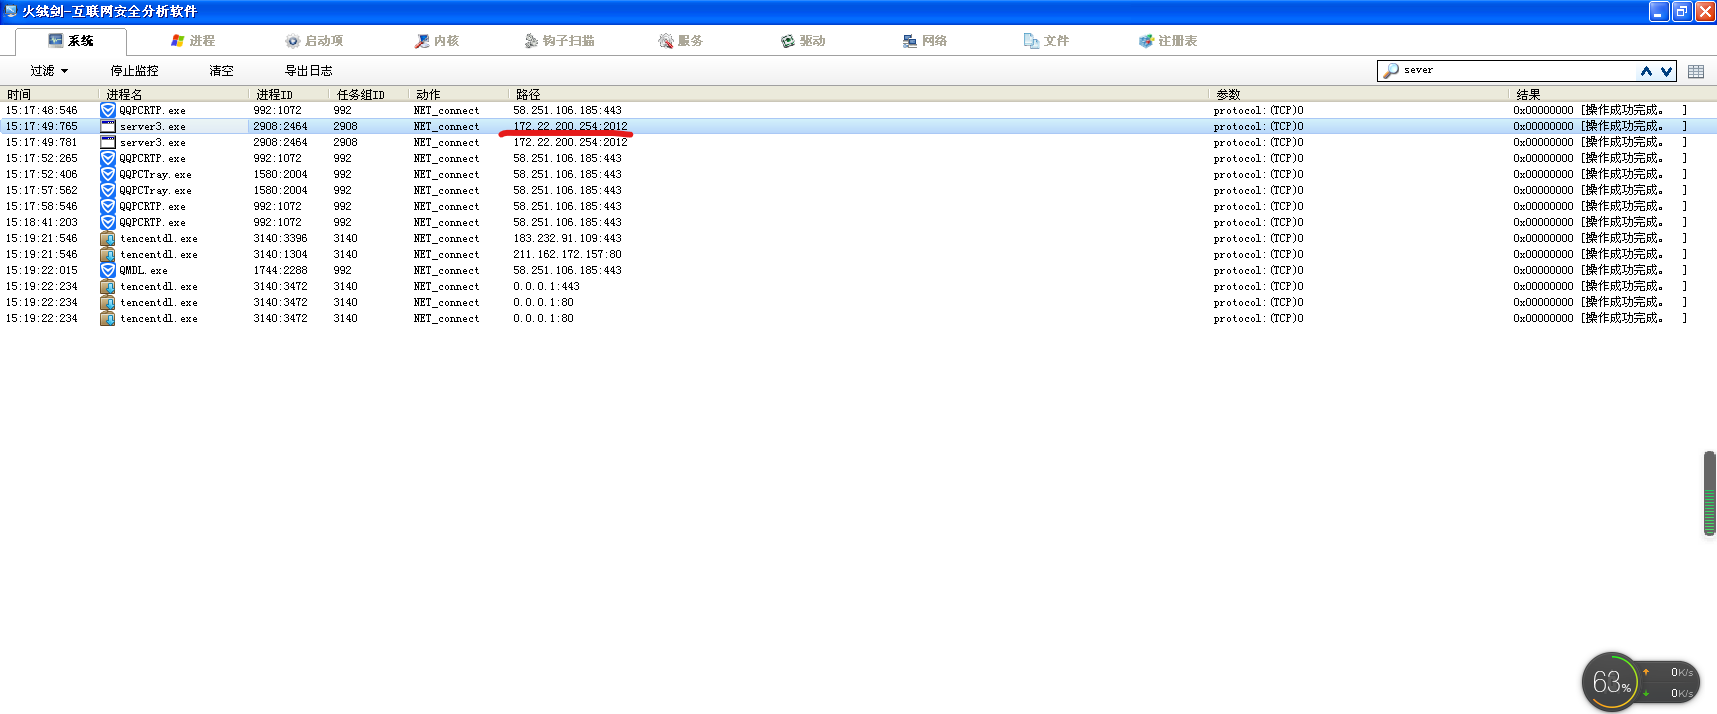Click the search next down arrow
The width and height of the screenshot is (1717, 714).
pyautogui.click(x=1666, y=71)
